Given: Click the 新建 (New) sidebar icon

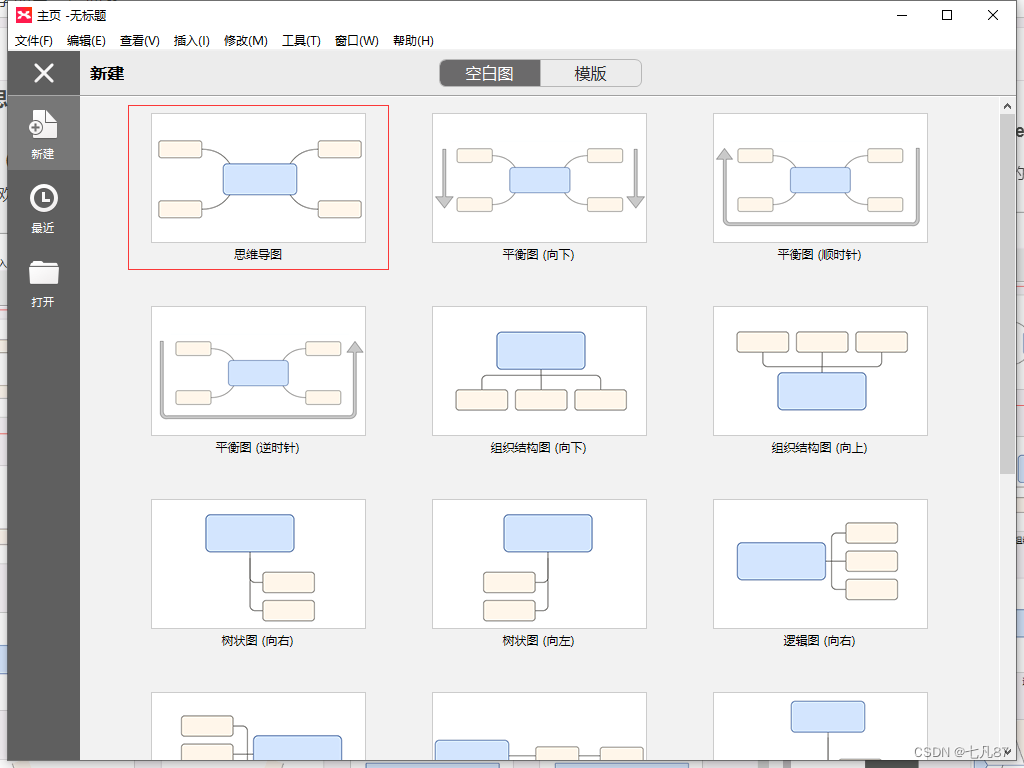Looking at the screenshot, I should pos(43,124).
